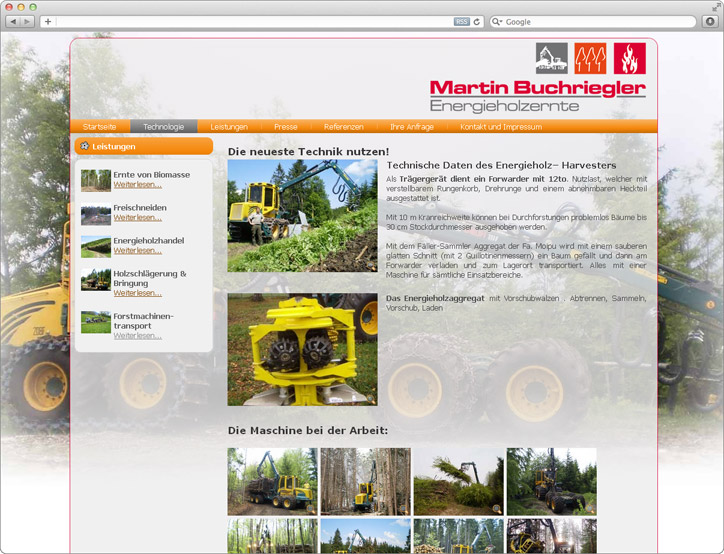Open the Forstmachinentransport thumbnail
The height and width of the screenshot is (554, 724).
[96, 322]
